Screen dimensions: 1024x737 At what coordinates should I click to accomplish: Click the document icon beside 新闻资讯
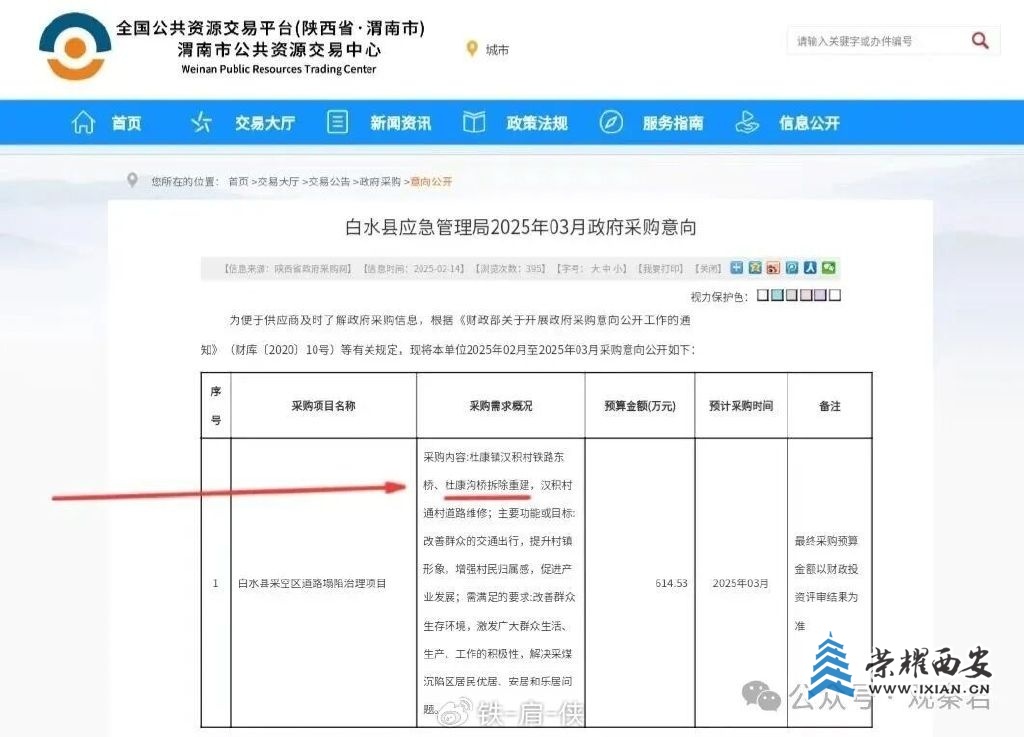point(338,123)
